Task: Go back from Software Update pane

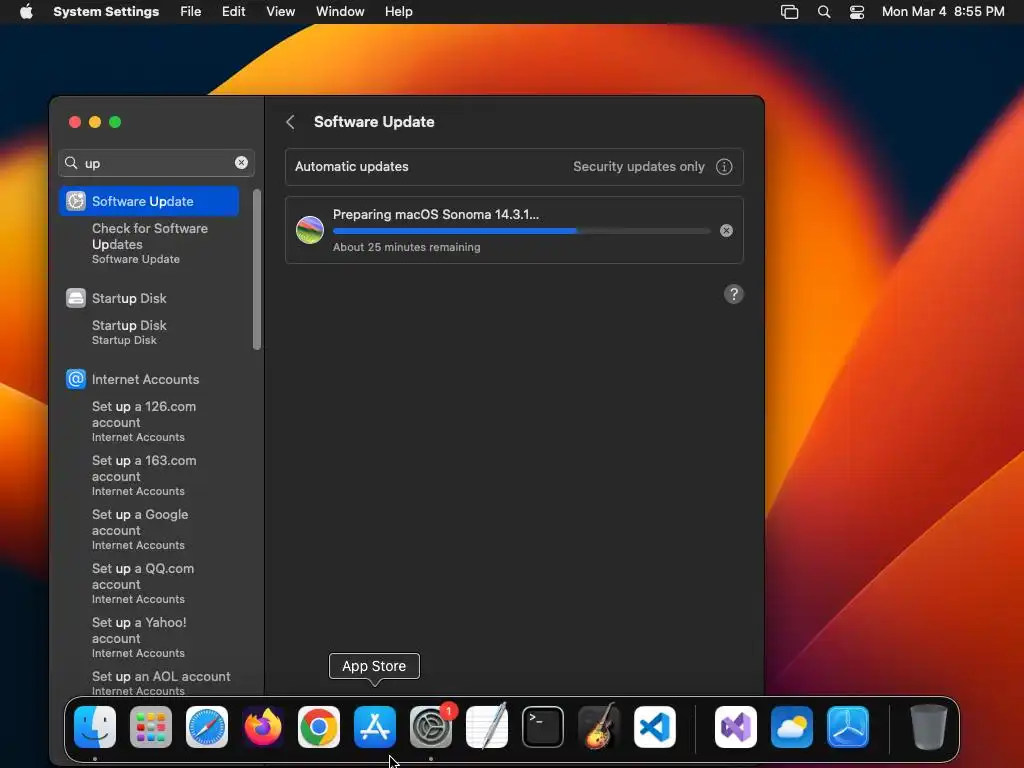Action: click(x=291, y=122)
